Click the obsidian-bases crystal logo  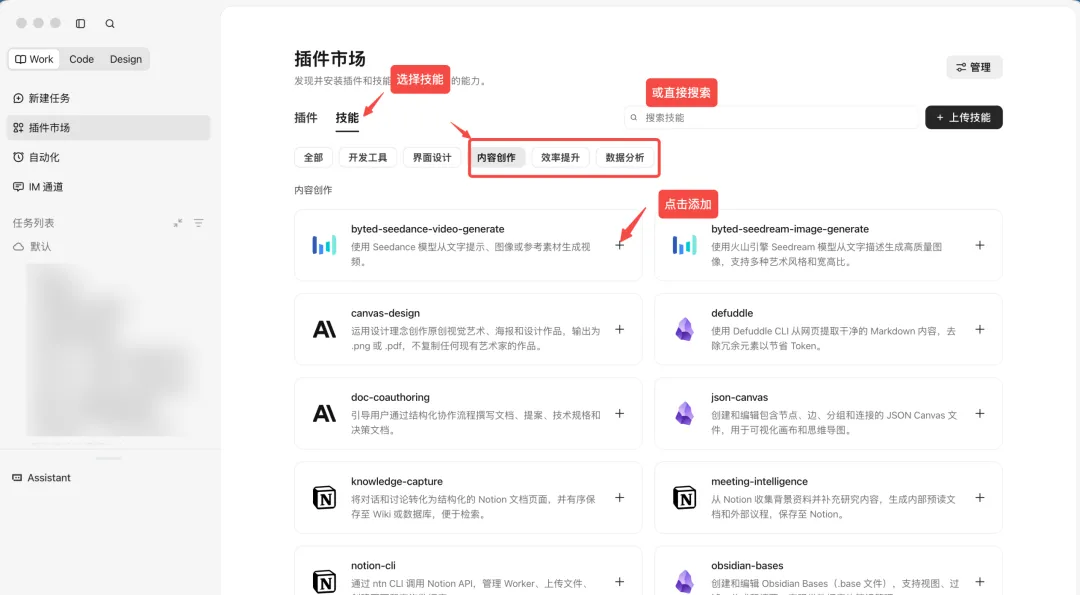(x=685, y=582)
